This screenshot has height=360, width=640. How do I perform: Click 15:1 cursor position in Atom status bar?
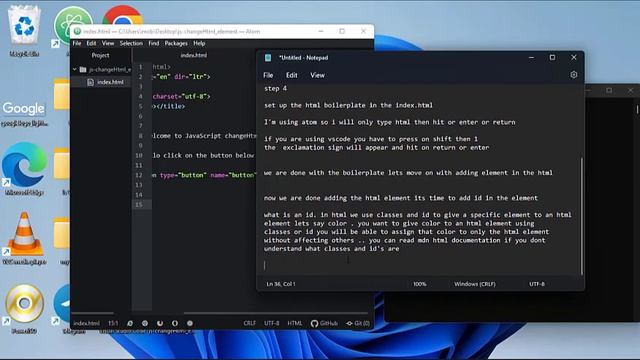(113, 323)
